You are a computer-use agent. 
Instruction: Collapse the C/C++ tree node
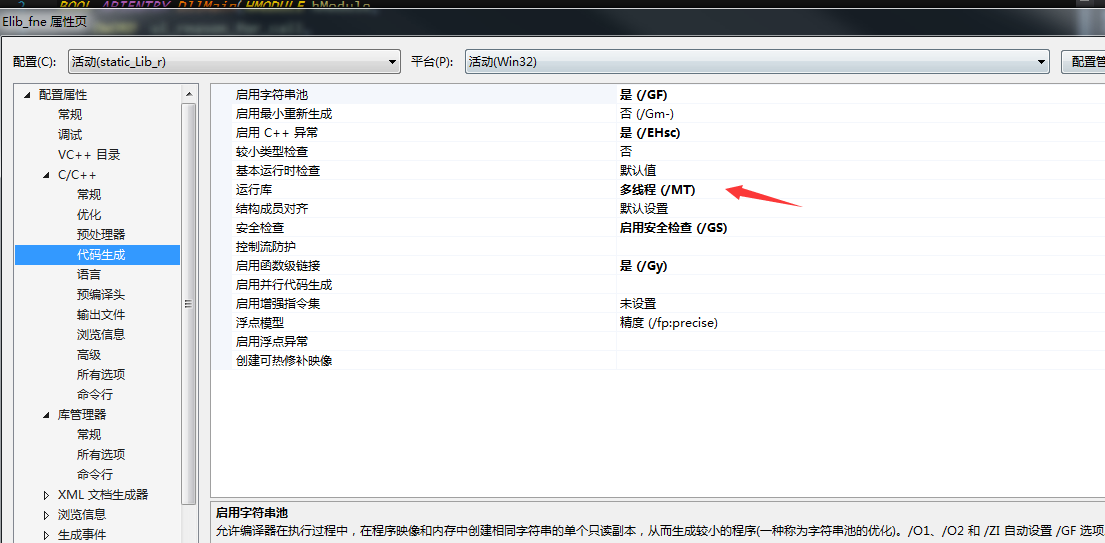(x=47, y=175)
